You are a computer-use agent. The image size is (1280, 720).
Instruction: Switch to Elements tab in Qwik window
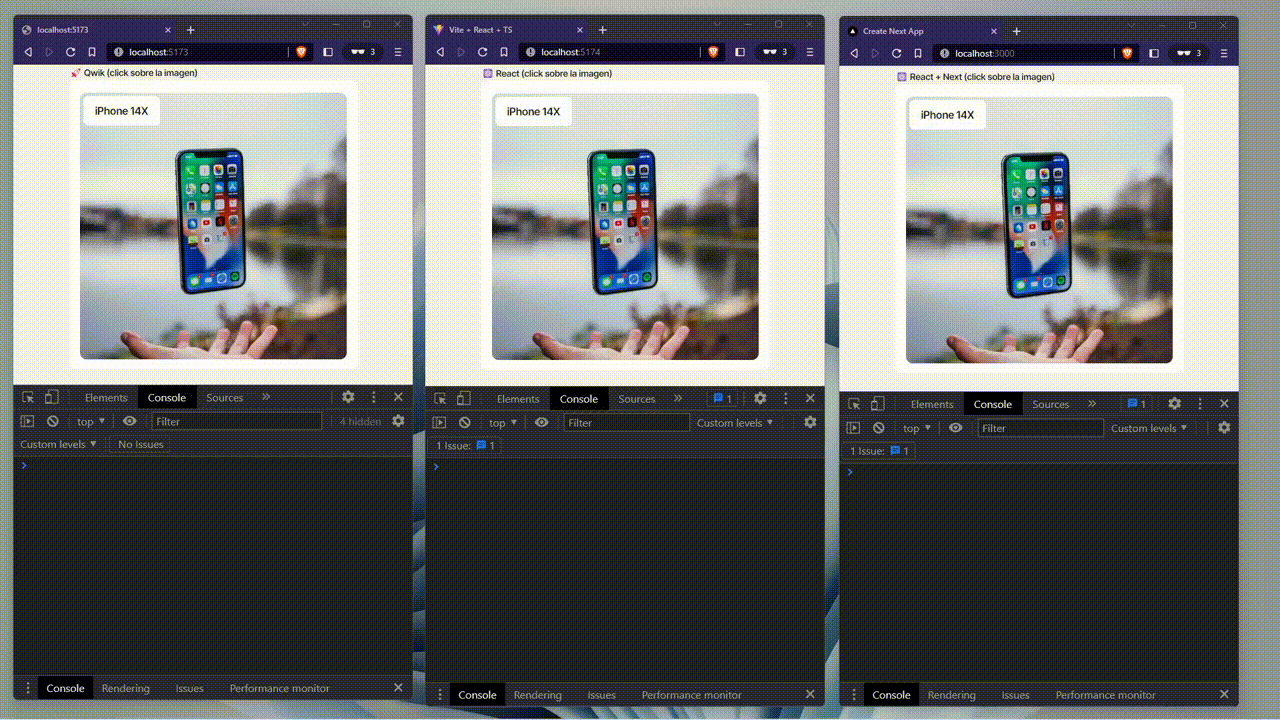pos(106,397)
